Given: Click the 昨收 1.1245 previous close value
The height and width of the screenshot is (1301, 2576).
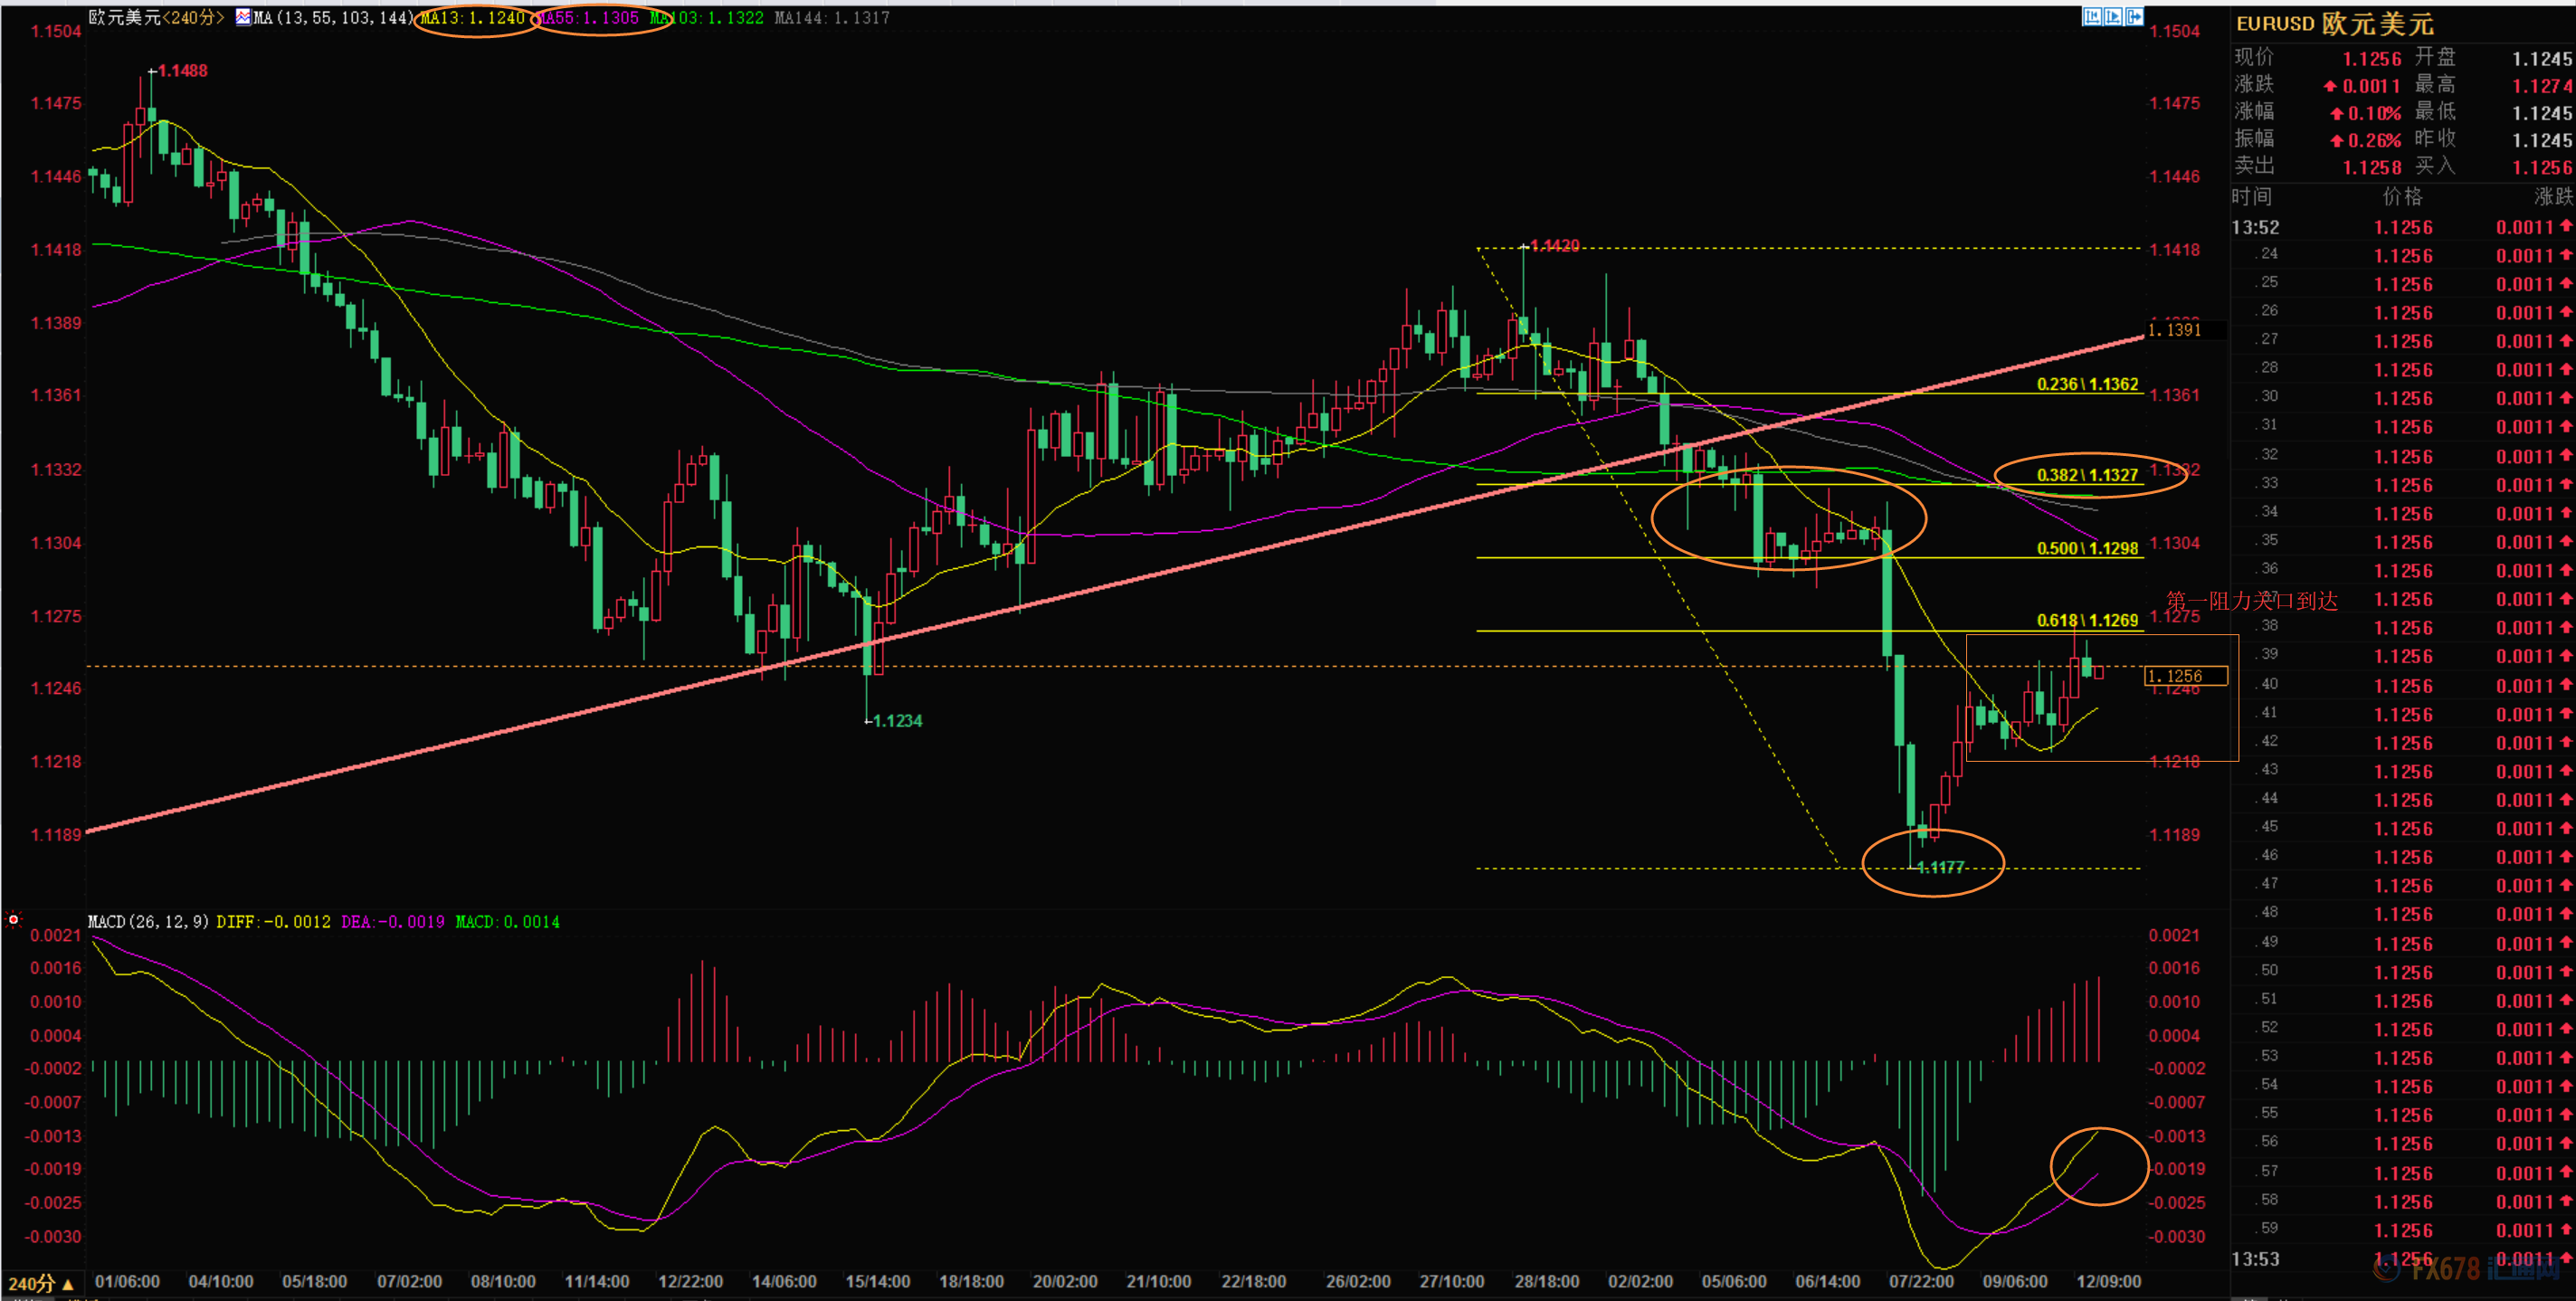Looking at the screenshot, I should click(2542, 140).
